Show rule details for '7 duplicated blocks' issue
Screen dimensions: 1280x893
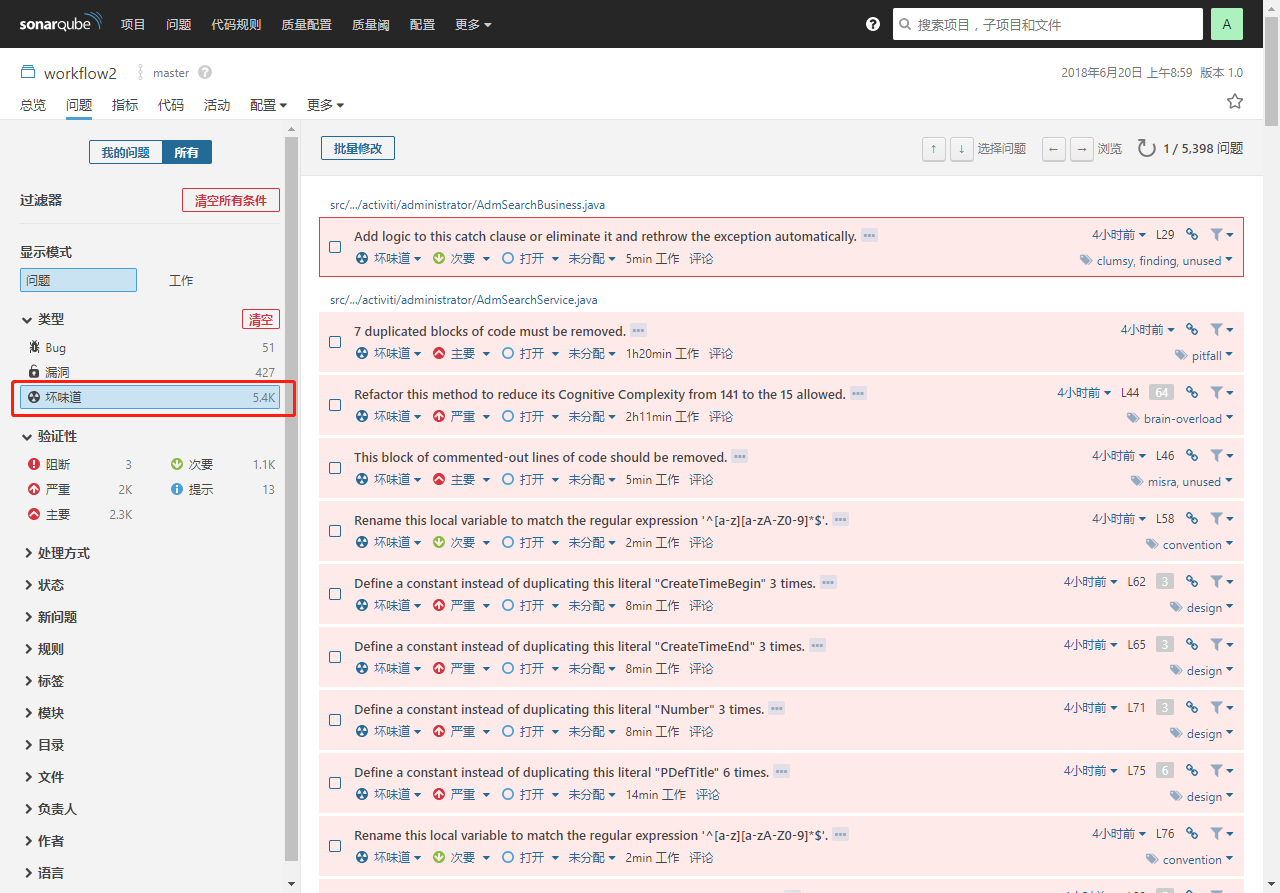[638, 331]
